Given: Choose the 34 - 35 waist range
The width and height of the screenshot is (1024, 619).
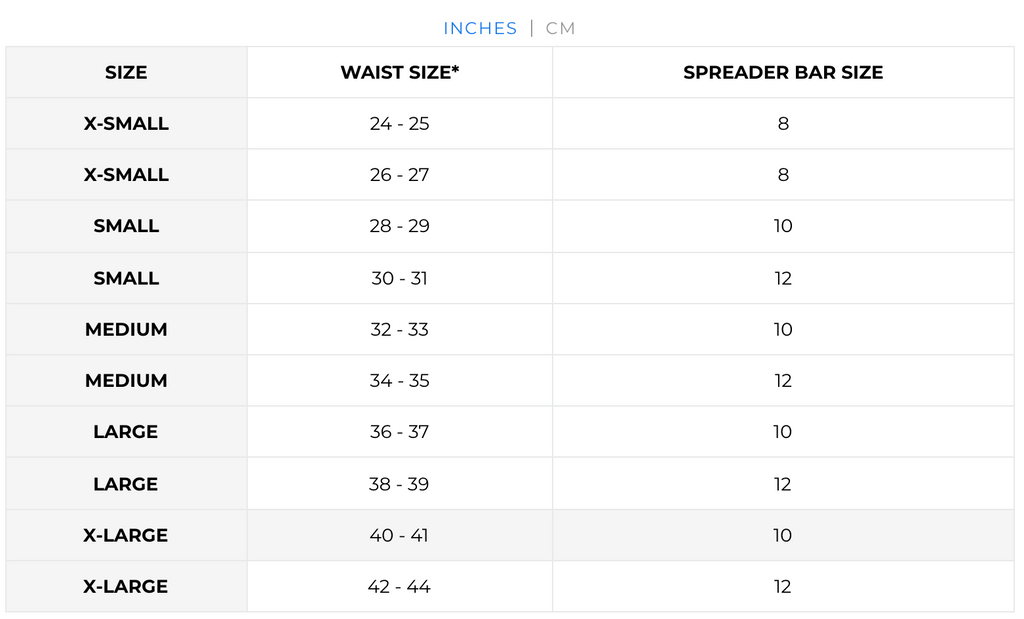Looking at the screenshot, I should tap(399, 381).
